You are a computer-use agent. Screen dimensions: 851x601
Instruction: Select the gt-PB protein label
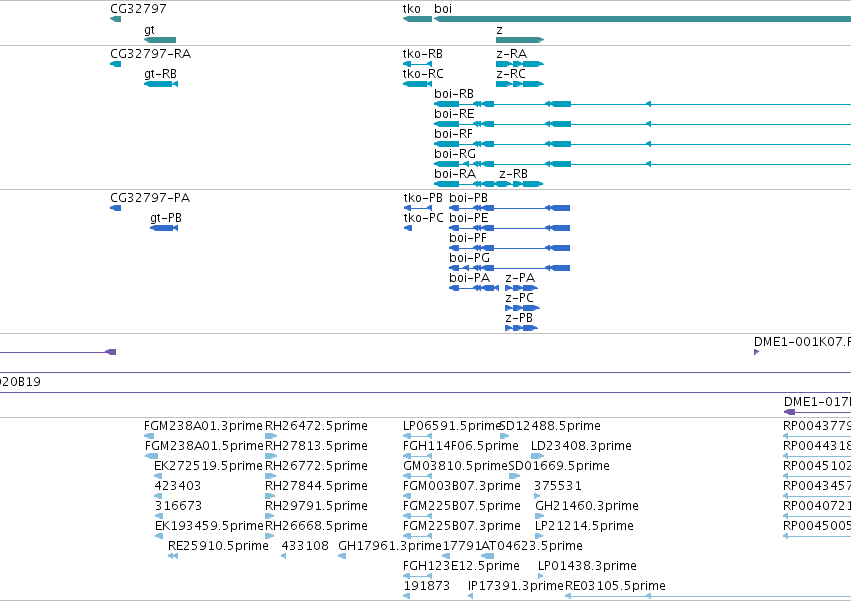click(x=166, y=218)
